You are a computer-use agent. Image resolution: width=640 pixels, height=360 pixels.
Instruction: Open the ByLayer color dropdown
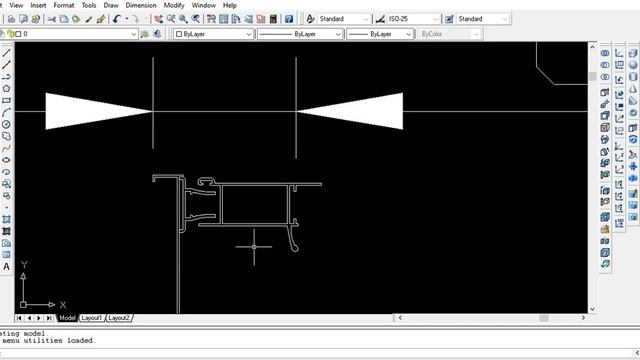(249, 34)
